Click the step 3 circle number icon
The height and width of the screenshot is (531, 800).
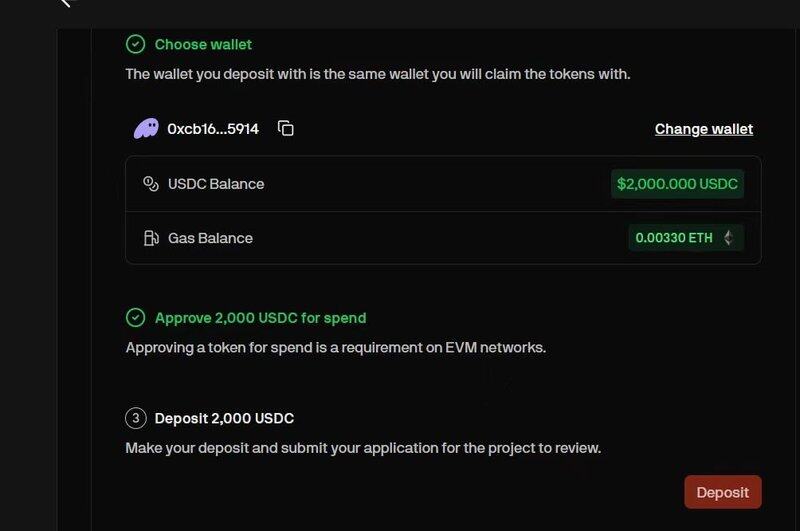(x=136, y=418)
